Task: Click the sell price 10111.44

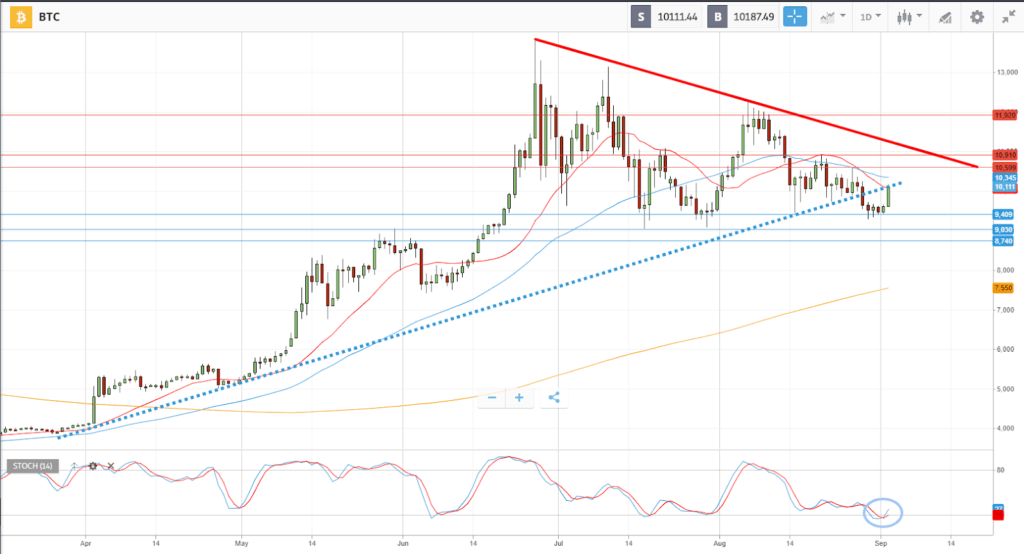Action: (x=677, y=17)
